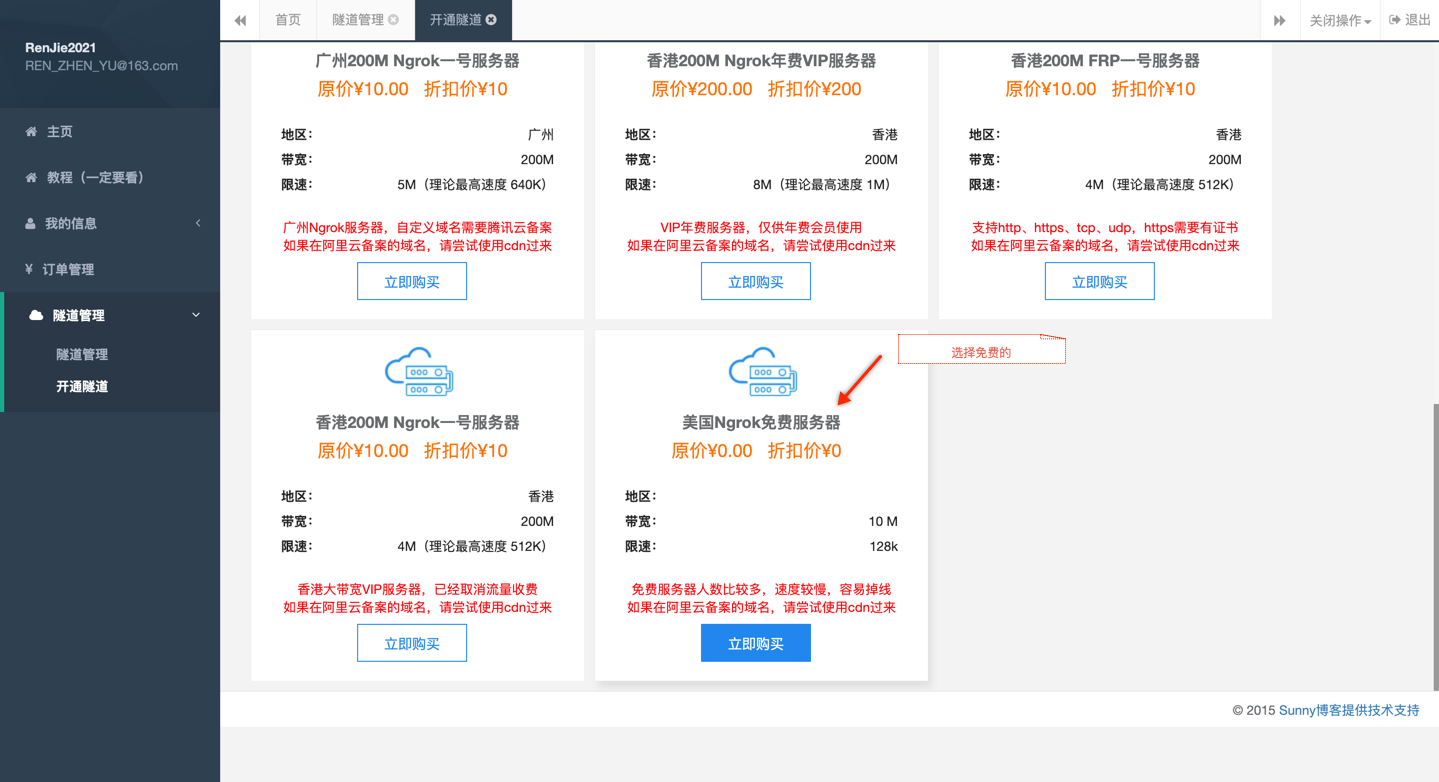Screen dimensions: 1439x782
Task: Switch to the 首页 tab
Action: pyautogui.click(x=288, y=20)
